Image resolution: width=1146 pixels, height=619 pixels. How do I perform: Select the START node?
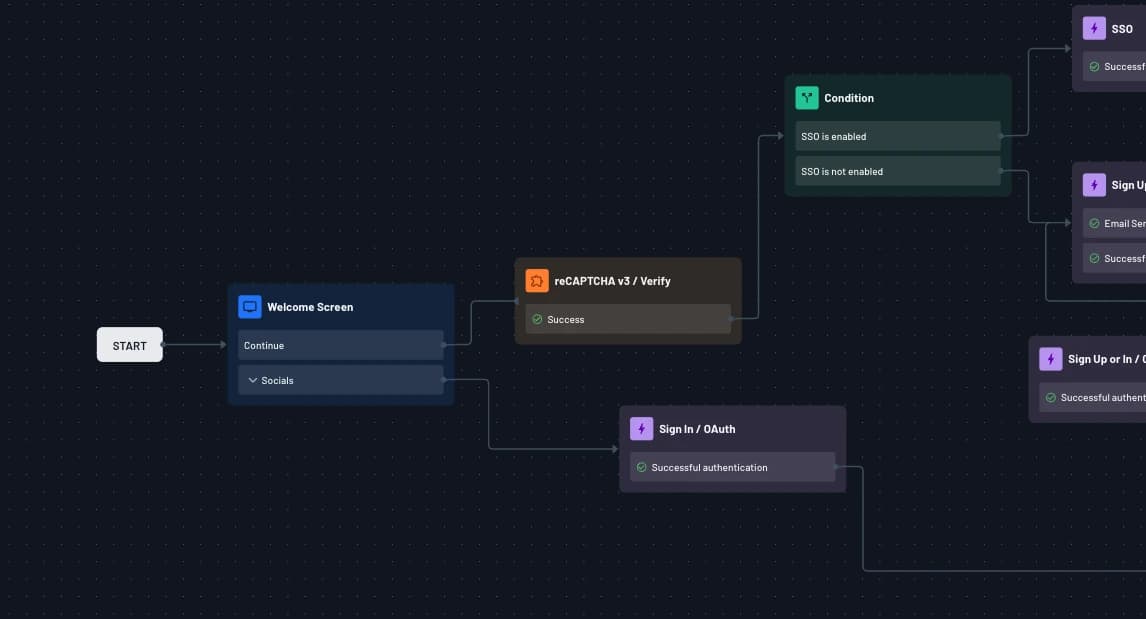pos(130,345)
